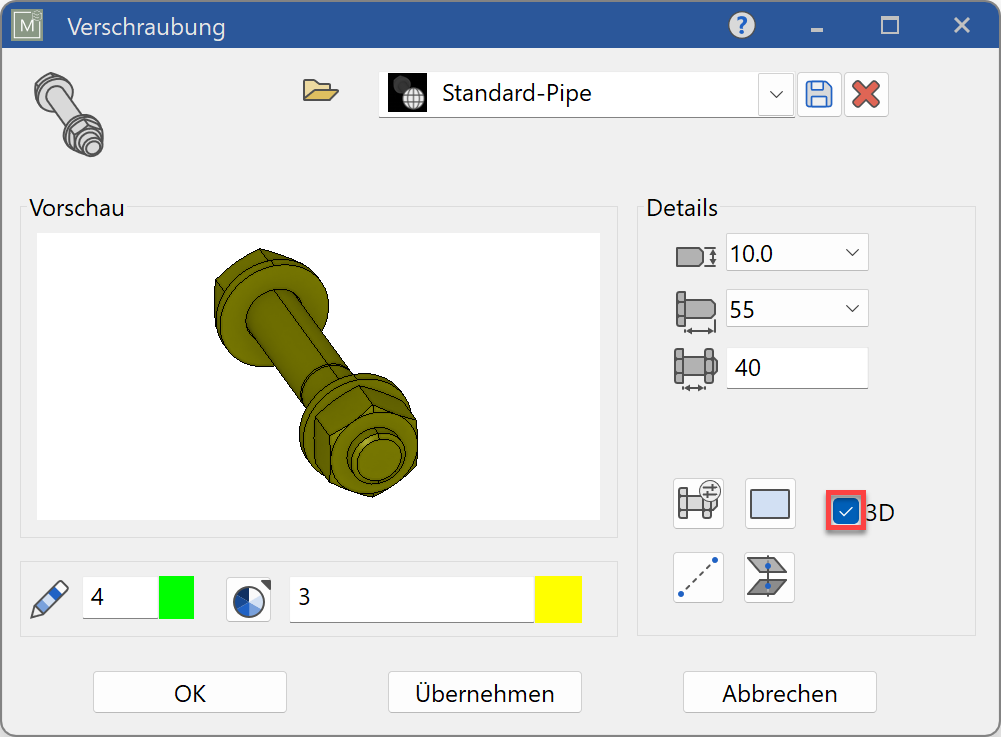
Task: Click the rectangle preview style icon
Action: pos(769,503)
